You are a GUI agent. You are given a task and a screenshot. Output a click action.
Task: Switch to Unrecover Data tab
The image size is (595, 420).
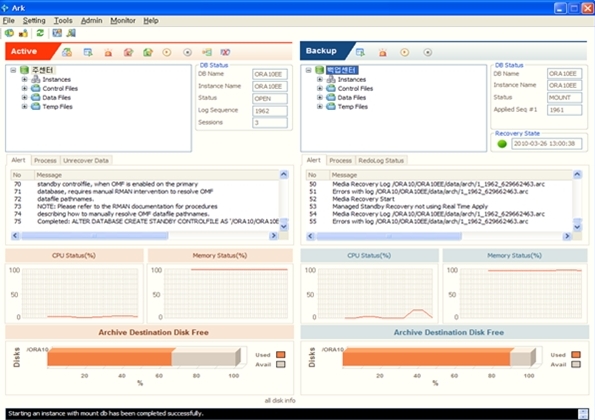86,160
